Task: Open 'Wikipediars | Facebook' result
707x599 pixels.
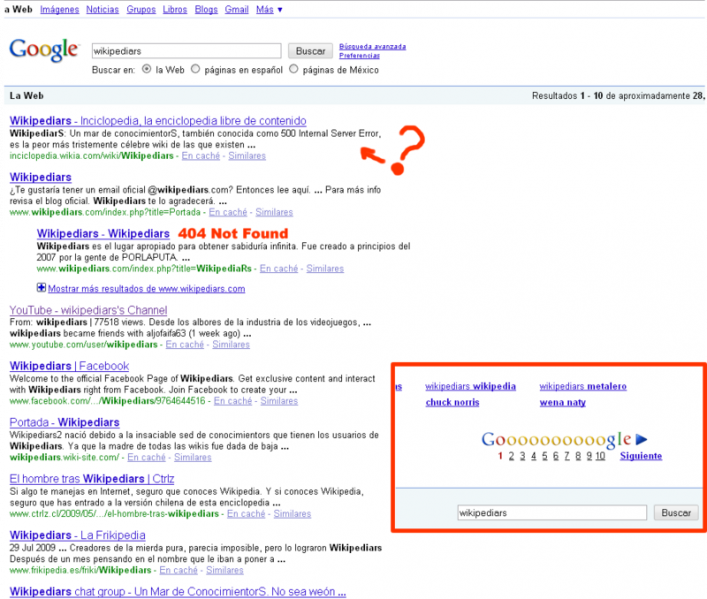Action: pos(69,366)
